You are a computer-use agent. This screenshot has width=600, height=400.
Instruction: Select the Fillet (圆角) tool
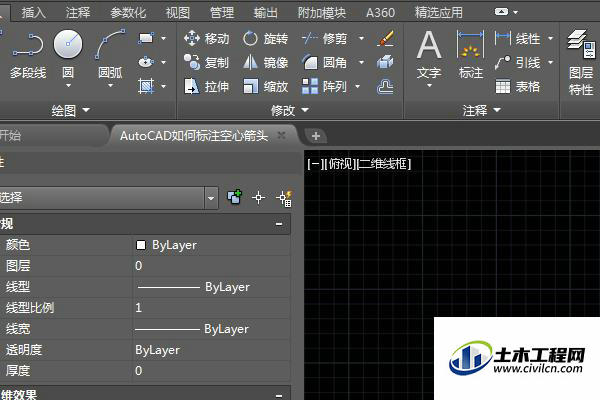tap(324, 62)
